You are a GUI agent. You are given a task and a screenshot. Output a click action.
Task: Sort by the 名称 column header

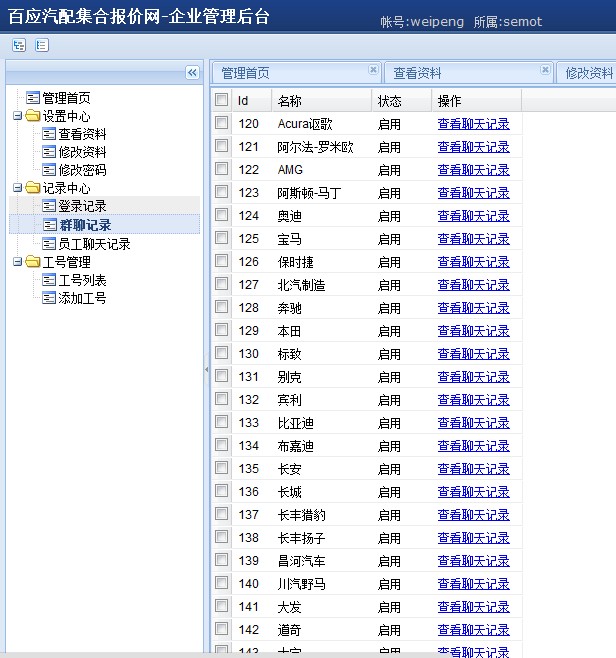(322, 101)
